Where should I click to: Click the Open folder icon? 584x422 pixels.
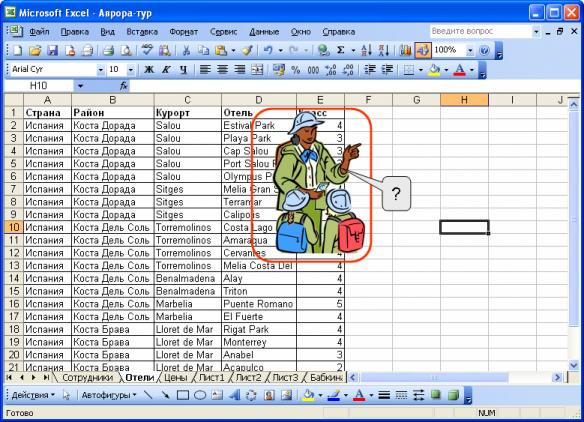(x=35, y=50)
